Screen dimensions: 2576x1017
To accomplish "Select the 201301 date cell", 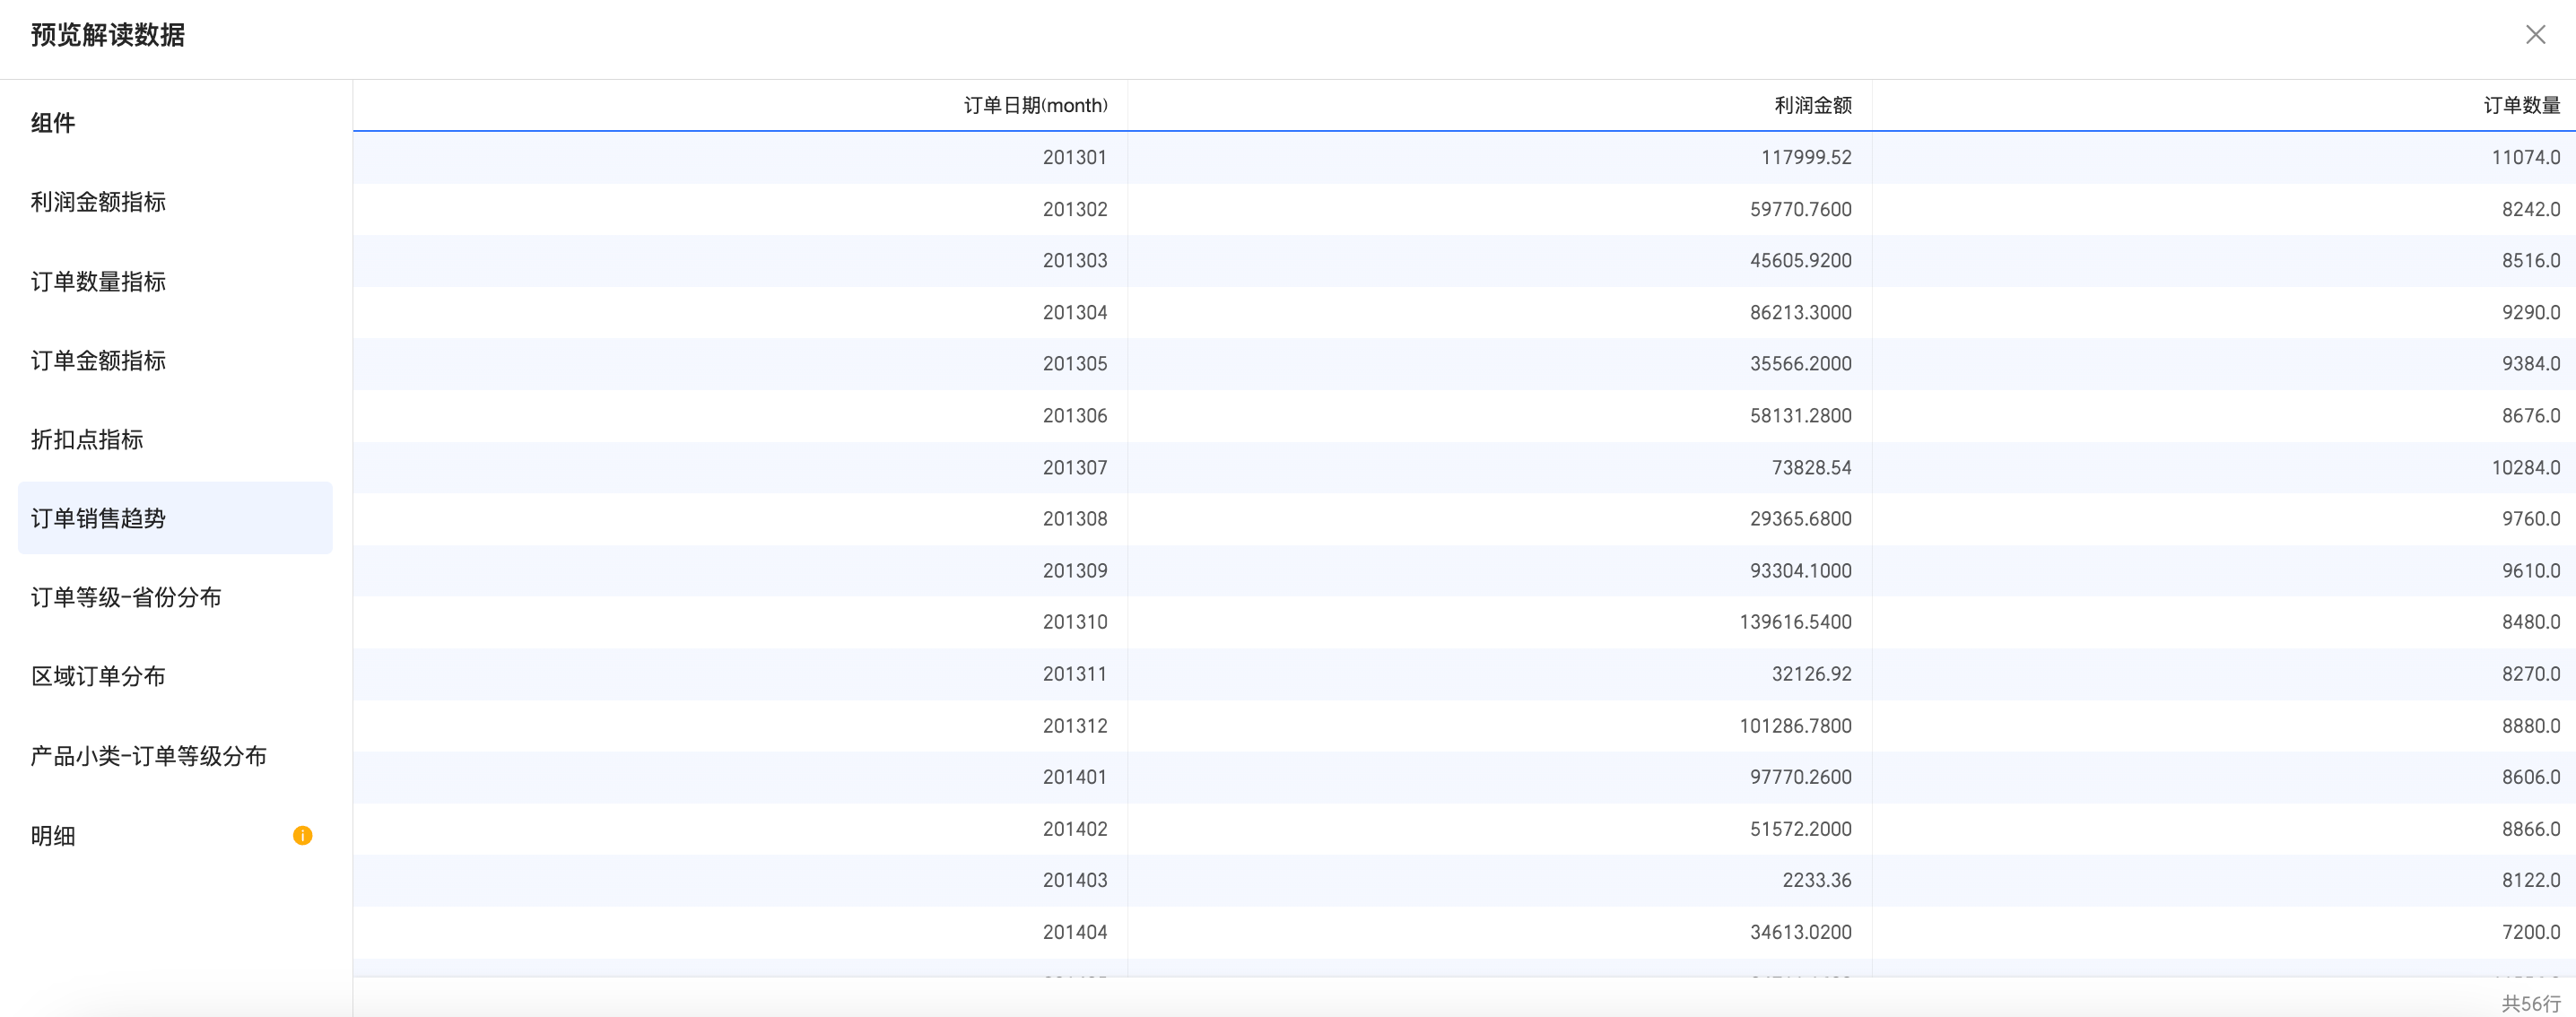I will coord(1074,158).
